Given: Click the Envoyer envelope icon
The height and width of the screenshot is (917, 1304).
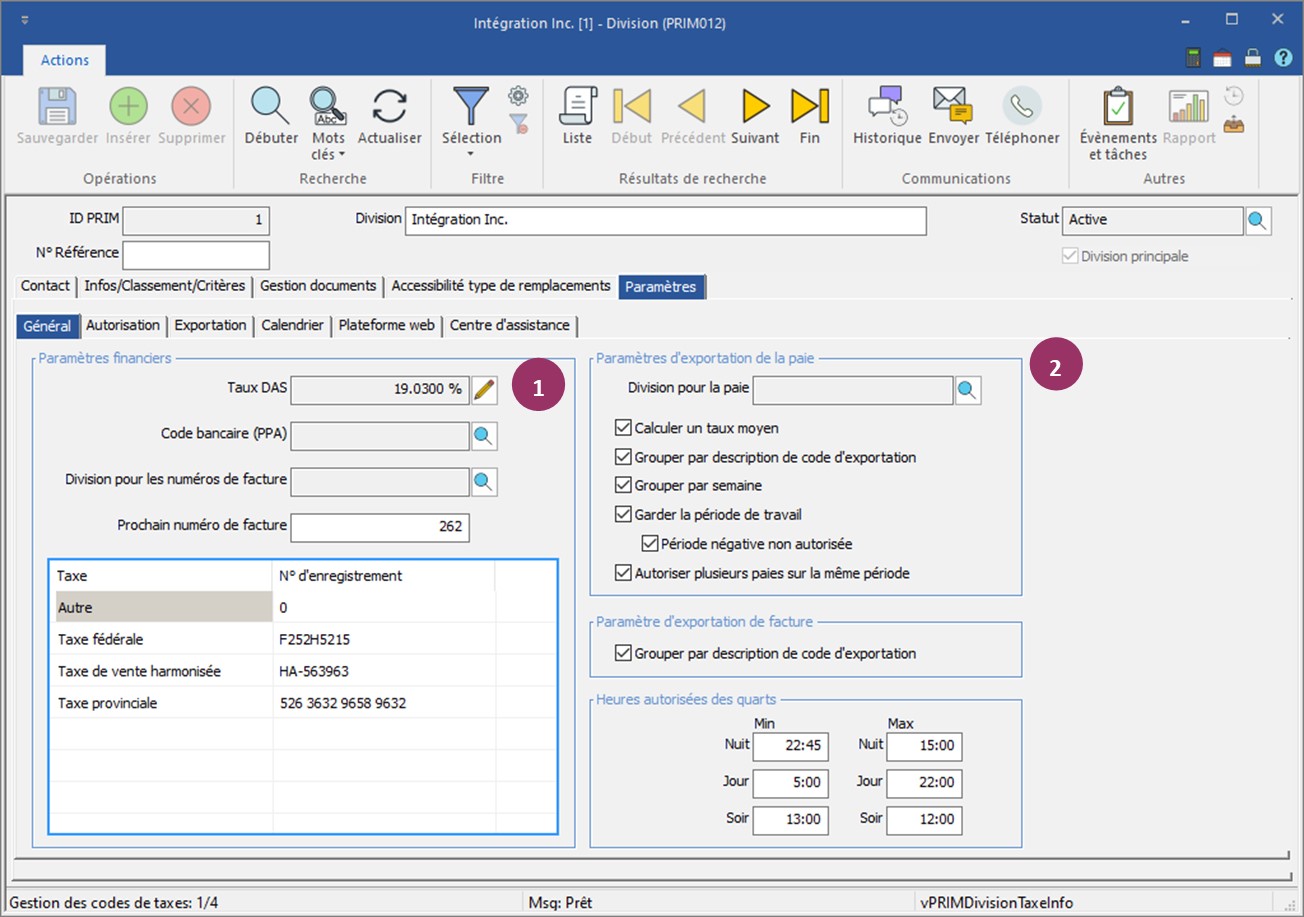Looking at the screenshot, I should (953, 106).
